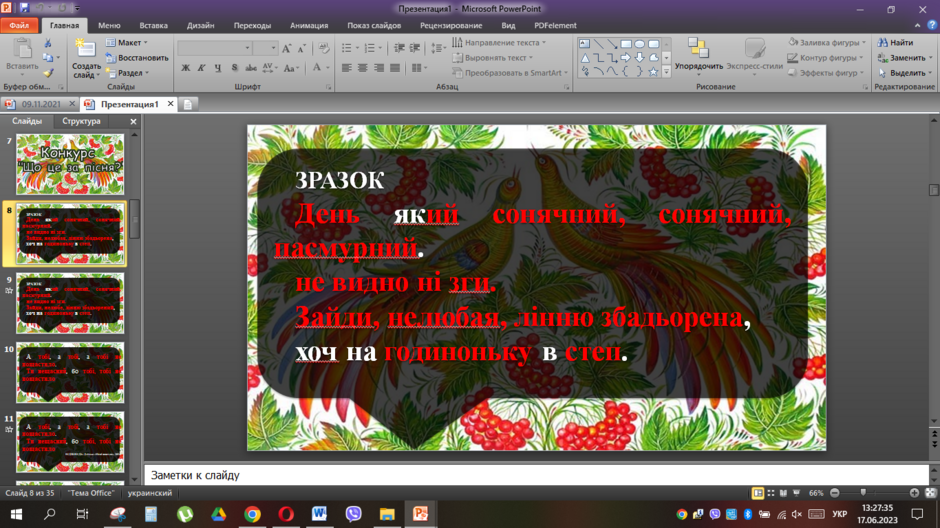Open the font size combo box
This screenshot has width=940, height=528.
265,48
